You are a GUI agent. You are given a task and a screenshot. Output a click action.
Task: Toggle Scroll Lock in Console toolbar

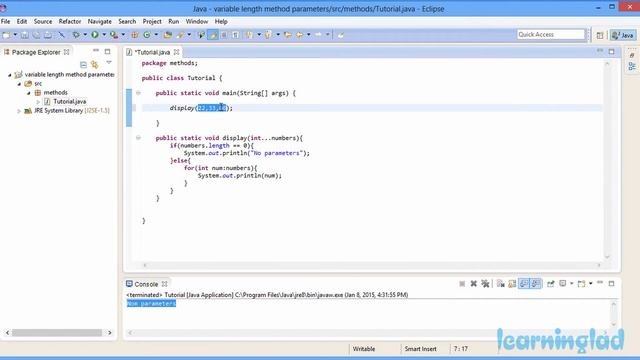click(x=512, y=284)
